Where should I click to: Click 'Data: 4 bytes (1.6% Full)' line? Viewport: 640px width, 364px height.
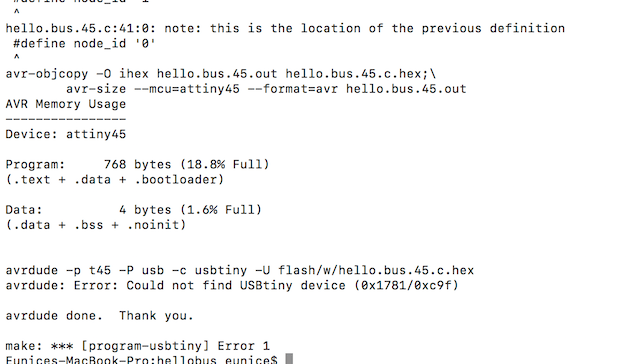[x=133, y=210]
